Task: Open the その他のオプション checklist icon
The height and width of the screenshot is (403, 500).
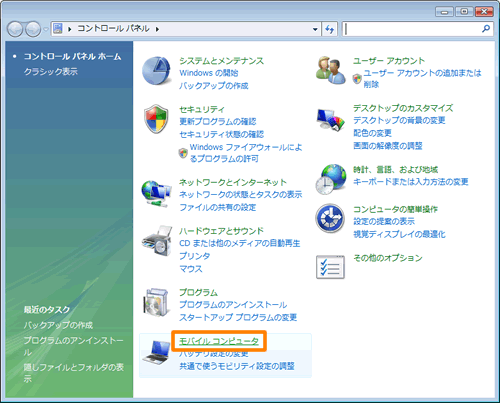Action: click(330, 267)
